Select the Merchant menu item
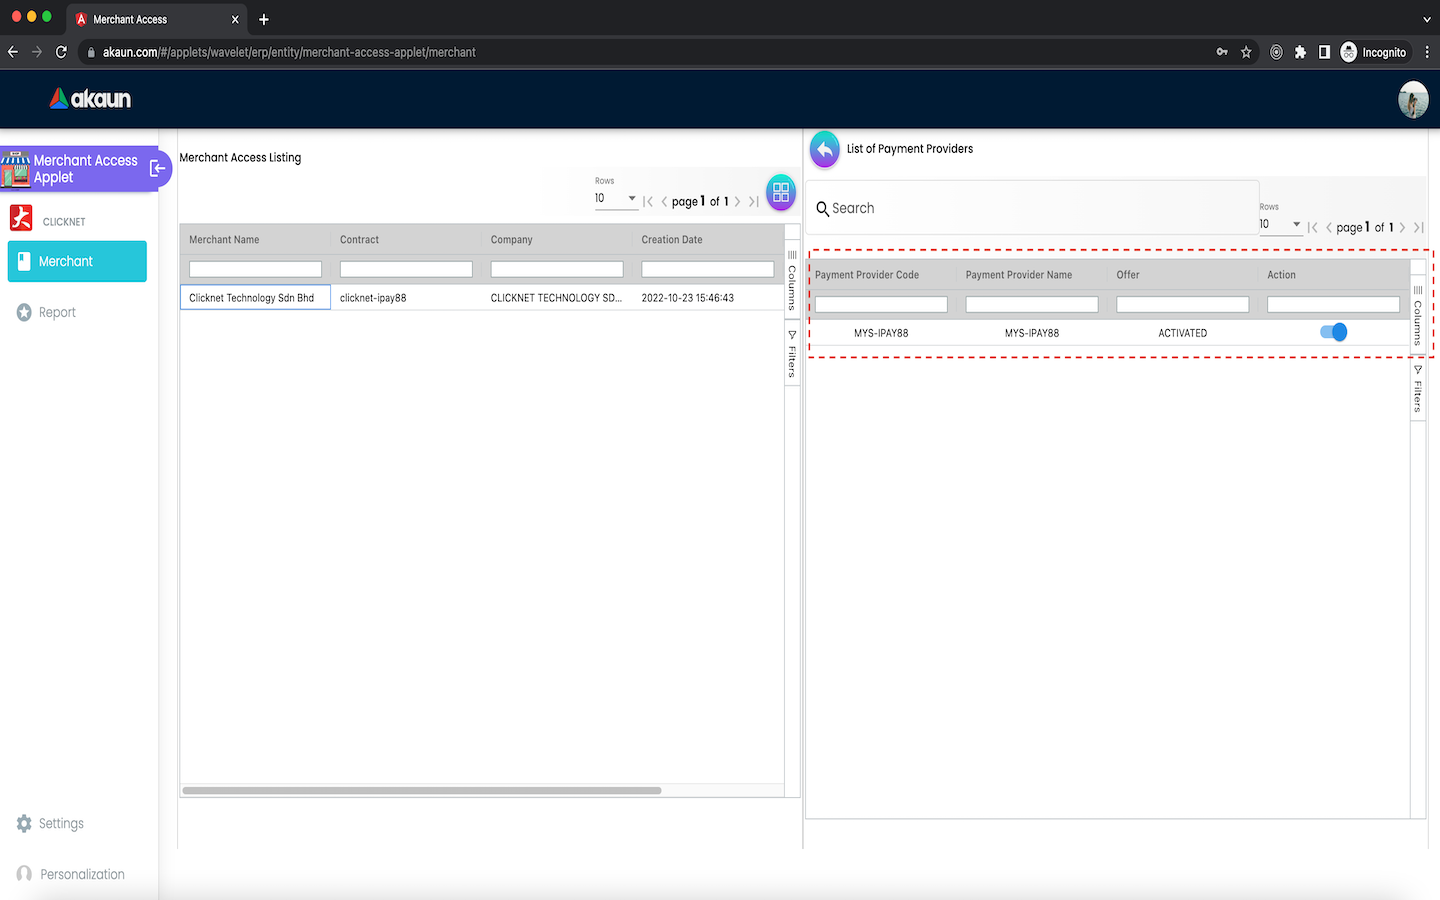Viewport: 1440px width, 900px height. coord(77,261)
